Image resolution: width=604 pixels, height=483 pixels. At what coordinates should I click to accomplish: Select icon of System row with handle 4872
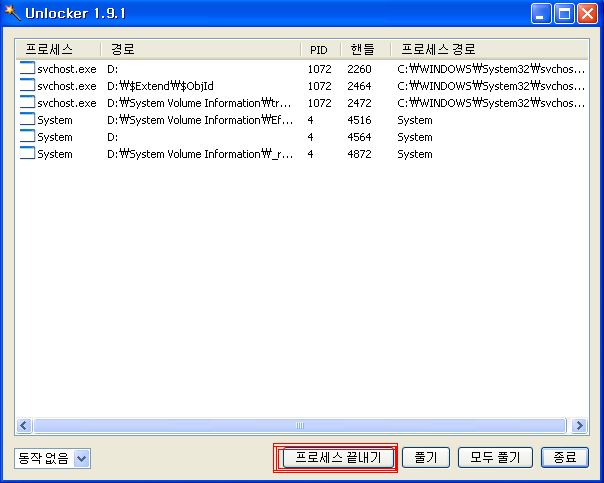[x=27, y=153]
